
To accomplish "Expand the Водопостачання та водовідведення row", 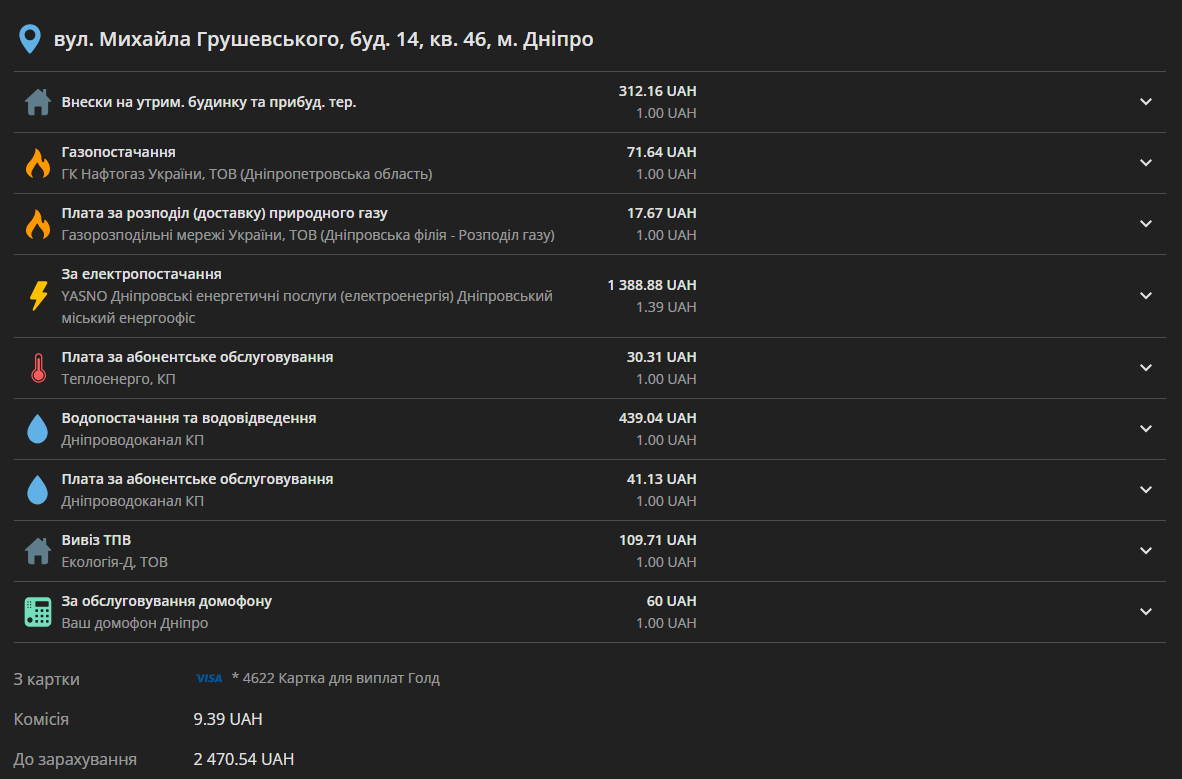I will [1146, 428].
